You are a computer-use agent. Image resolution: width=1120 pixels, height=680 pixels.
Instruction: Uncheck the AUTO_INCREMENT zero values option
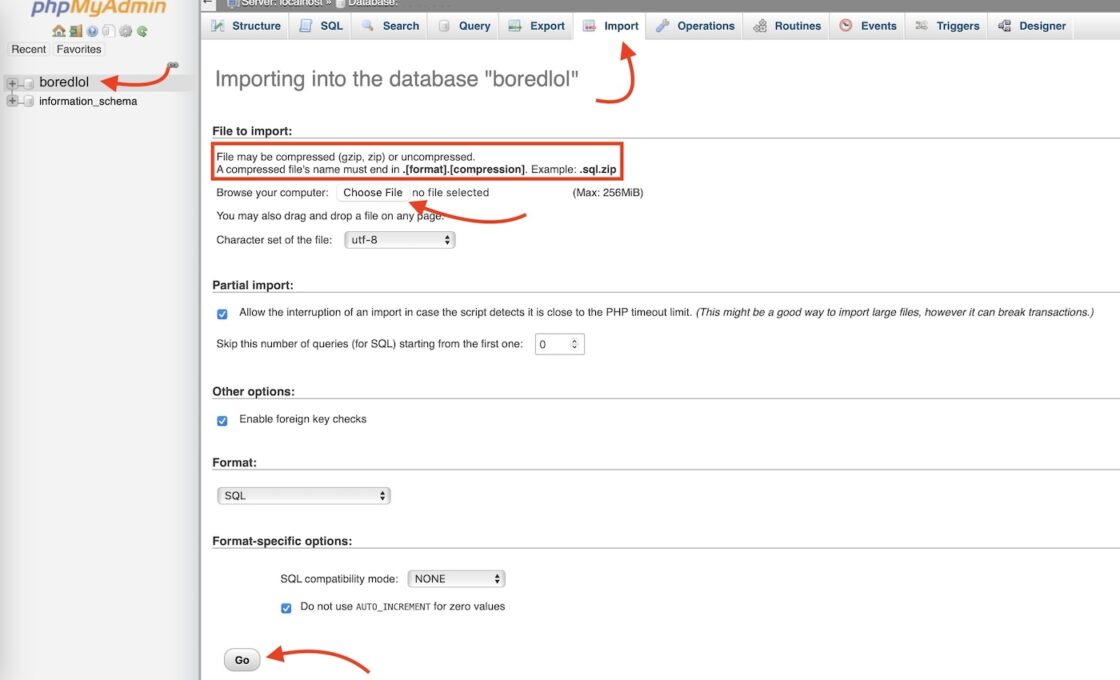tap(286, 607)
